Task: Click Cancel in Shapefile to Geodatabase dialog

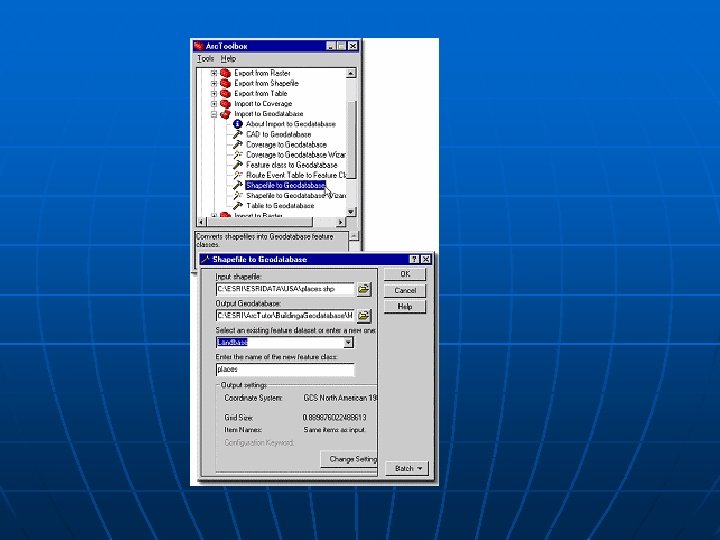Action: 405,290
